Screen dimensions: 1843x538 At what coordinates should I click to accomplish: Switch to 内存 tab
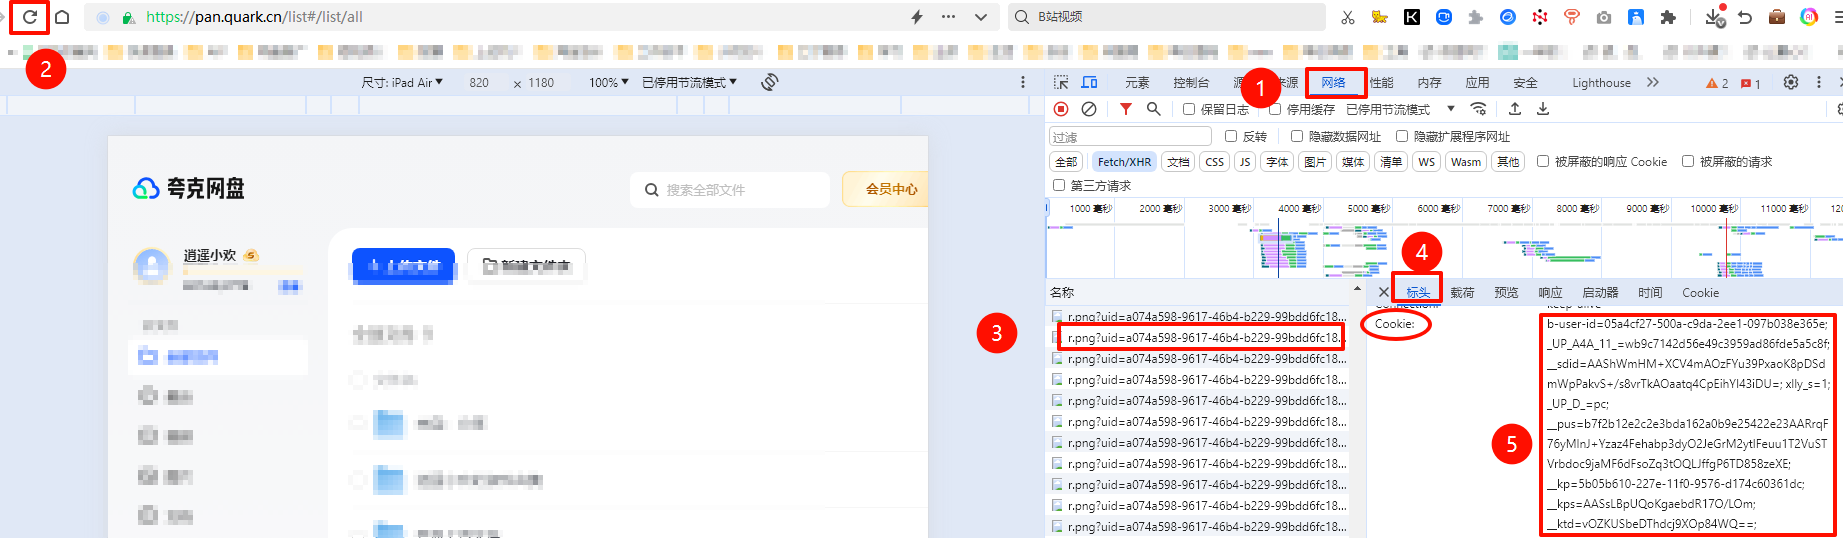coord(1429,82)
